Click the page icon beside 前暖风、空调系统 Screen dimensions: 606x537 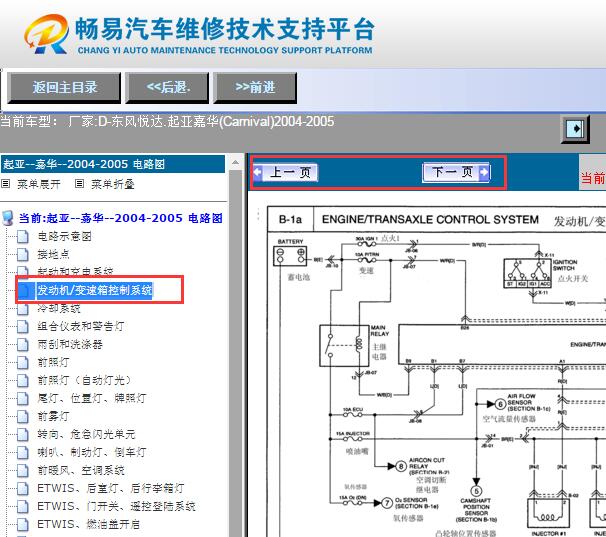[x=23, y=470]
